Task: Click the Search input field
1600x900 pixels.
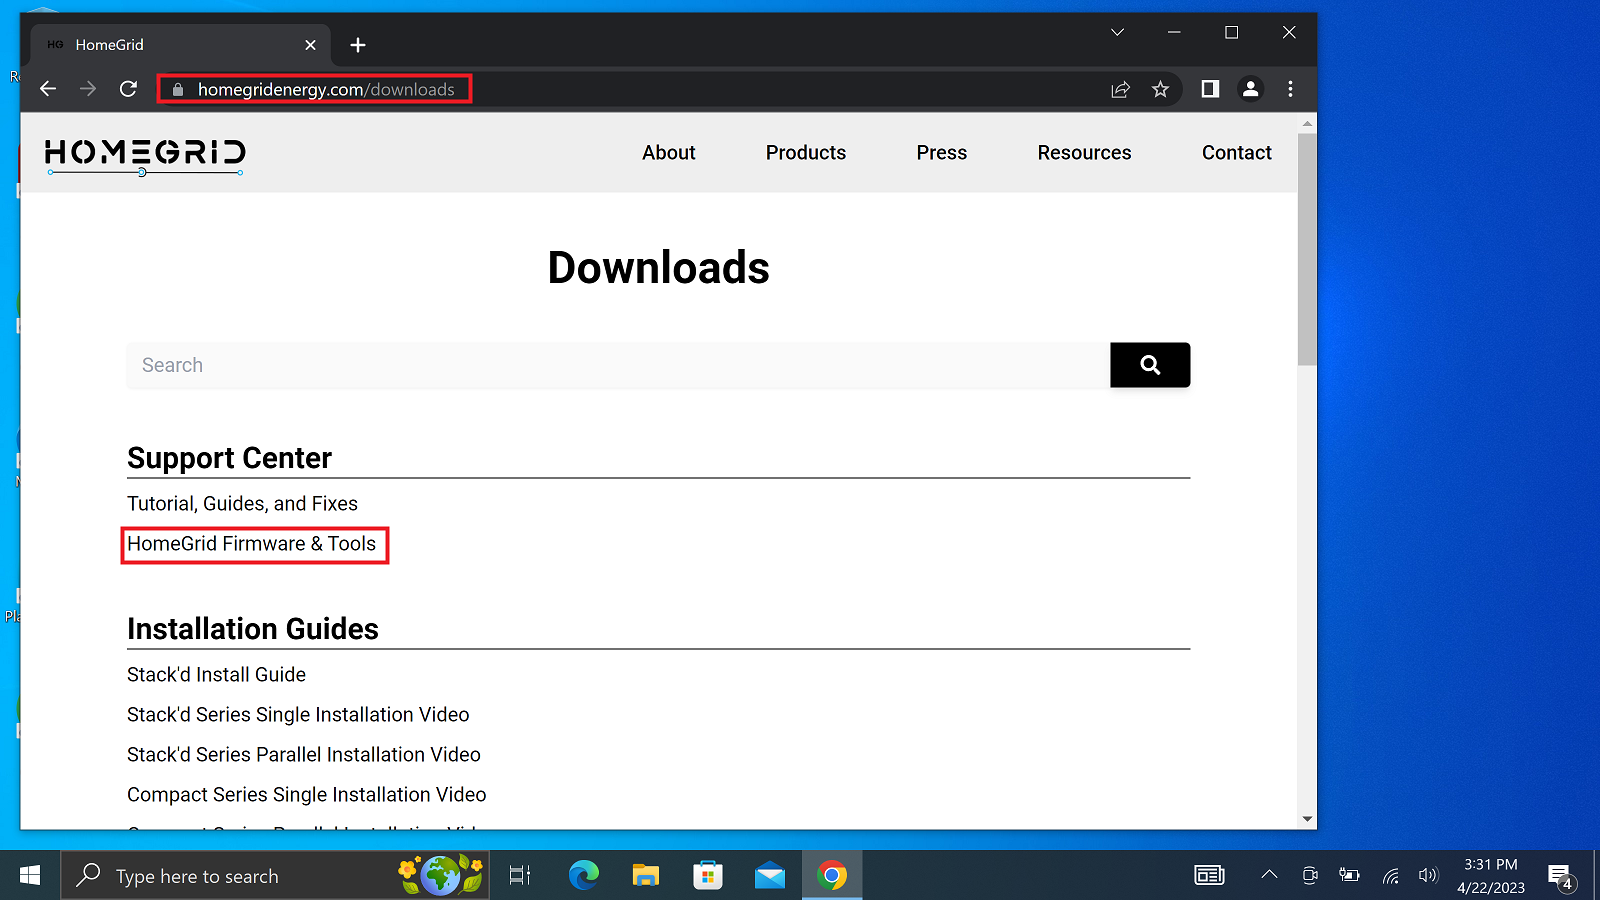Action: 618,365
